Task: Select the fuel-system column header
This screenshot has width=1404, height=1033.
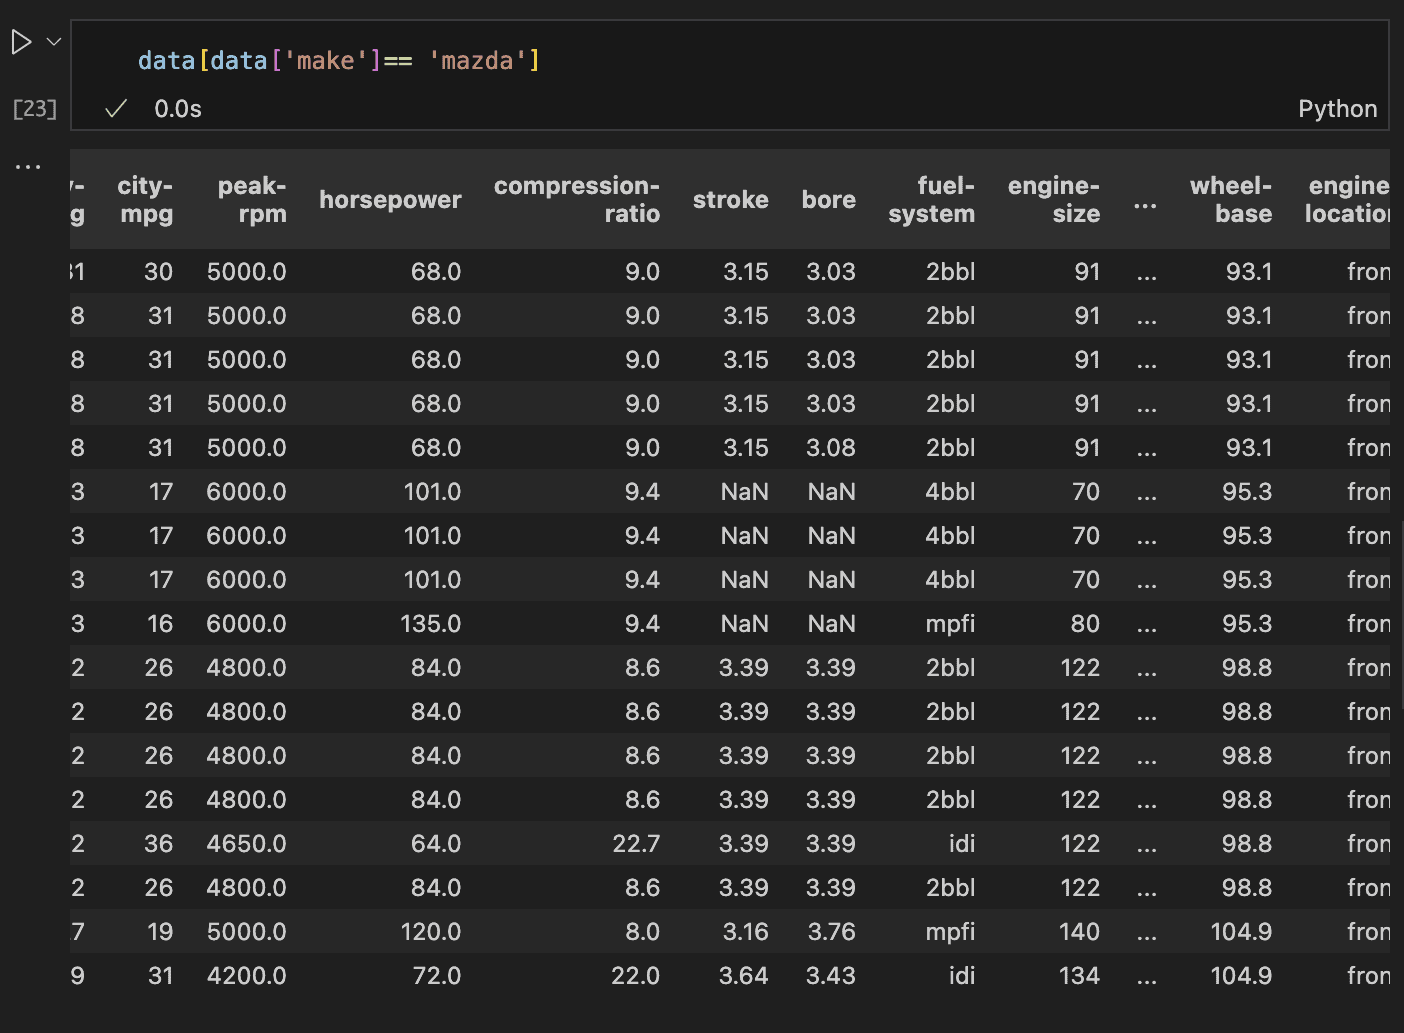Action: click(x=932, y=199)
